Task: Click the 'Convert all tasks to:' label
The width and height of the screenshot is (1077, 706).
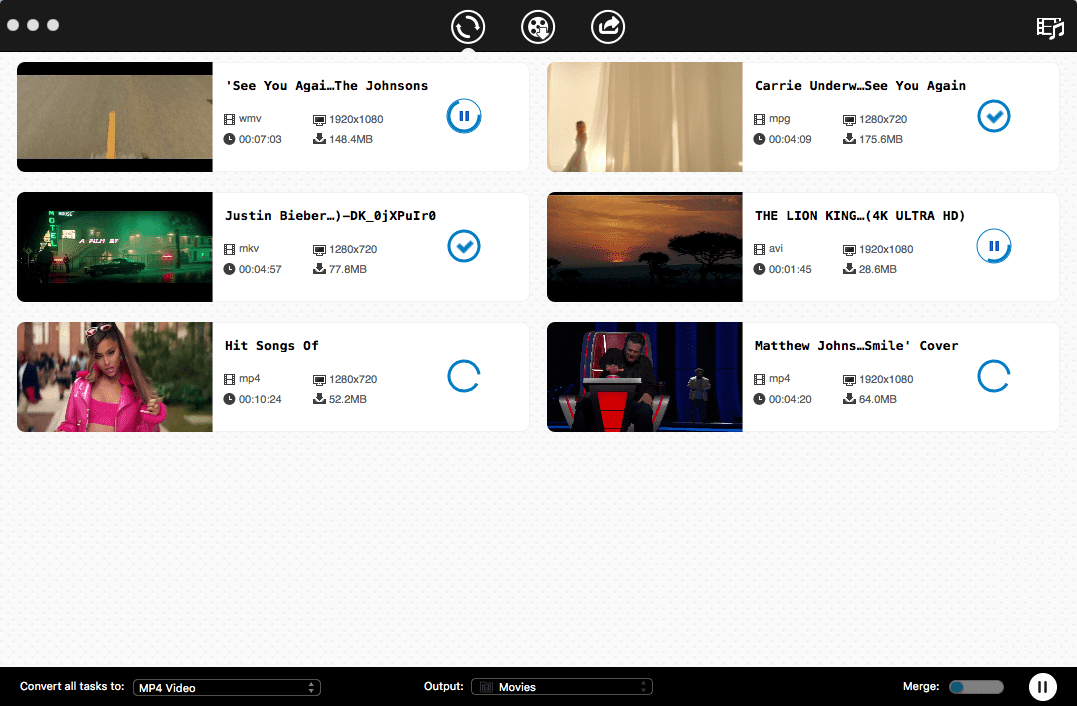Action: tap(72, 686)
